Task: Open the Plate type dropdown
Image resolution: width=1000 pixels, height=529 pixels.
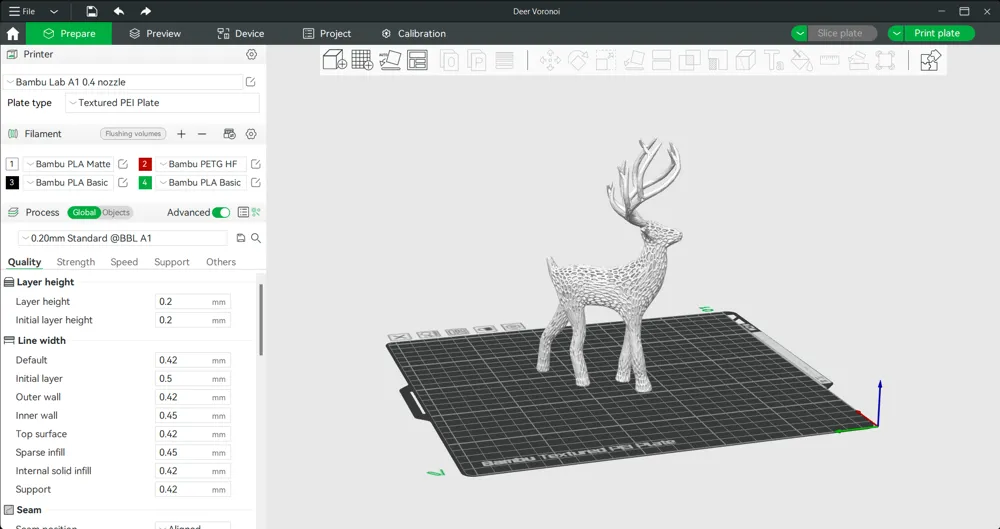Action: click(163, 103)
